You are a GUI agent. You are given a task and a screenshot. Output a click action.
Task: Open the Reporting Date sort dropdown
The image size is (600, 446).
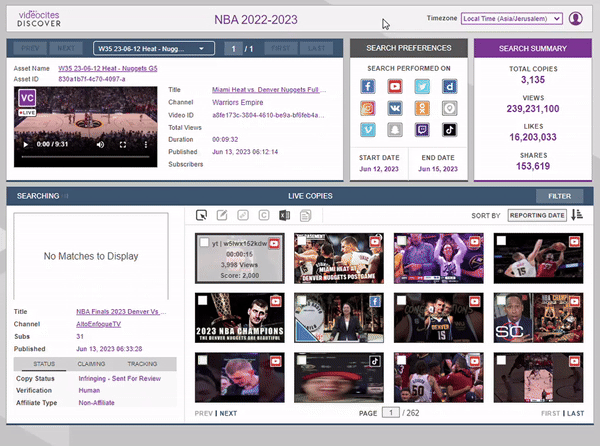tap(537, 215)
